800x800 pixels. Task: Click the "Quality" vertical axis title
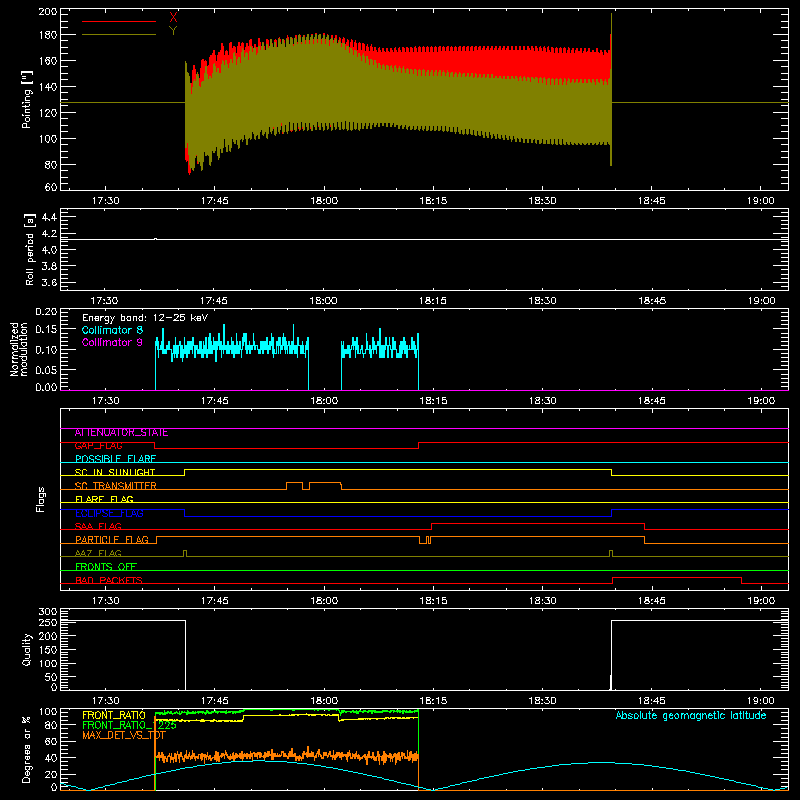pos(27,649)
